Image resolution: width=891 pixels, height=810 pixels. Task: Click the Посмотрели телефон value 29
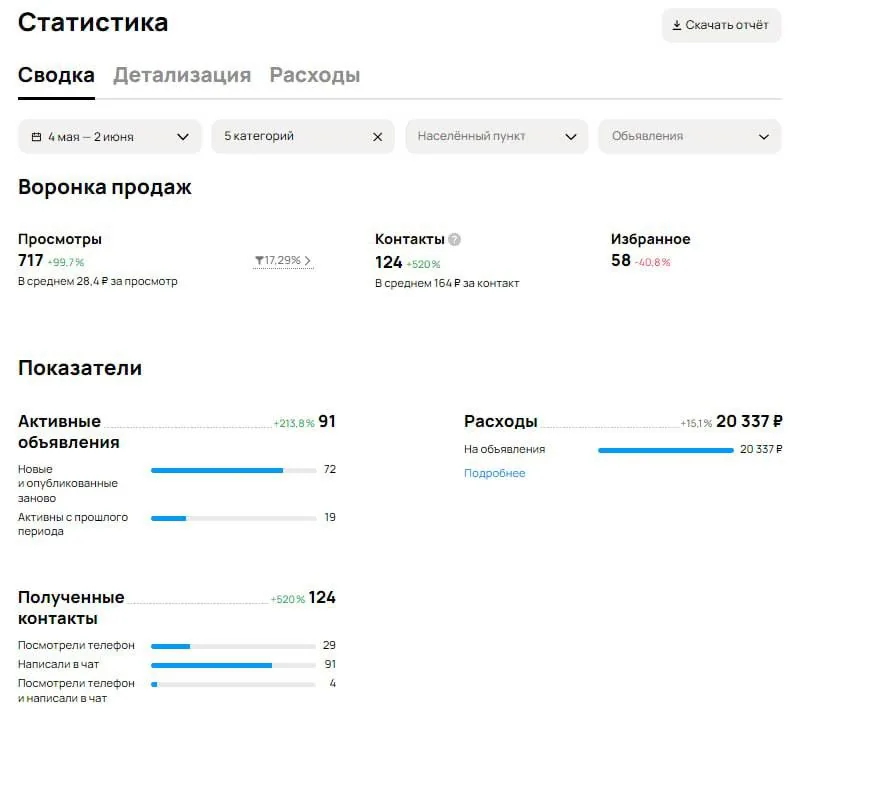coord(329,645)
